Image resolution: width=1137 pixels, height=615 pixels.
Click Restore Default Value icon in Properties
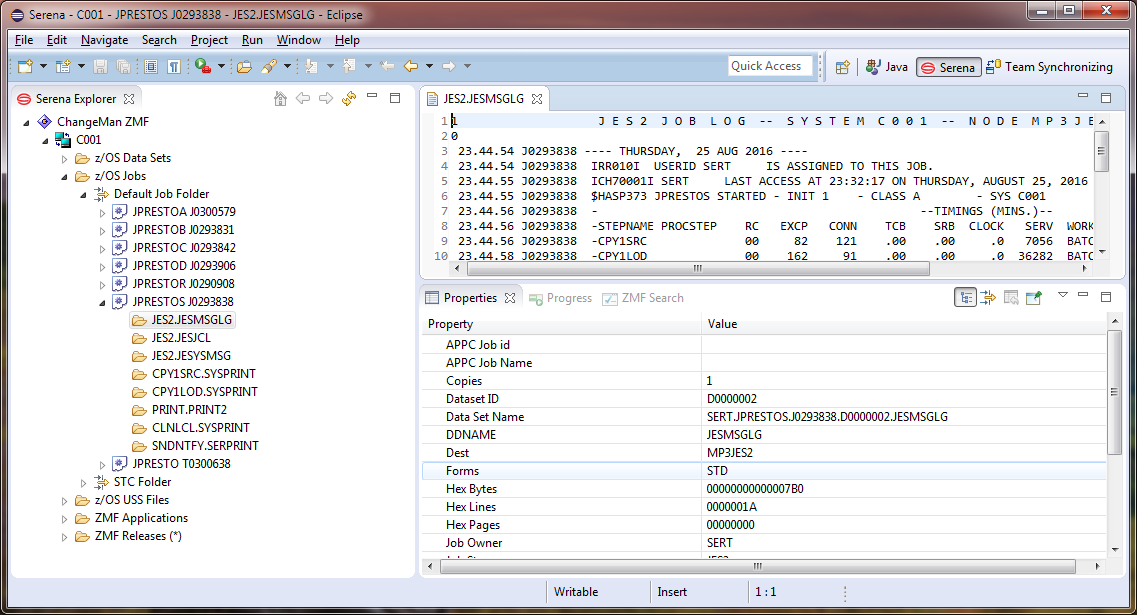[1011, 297]
